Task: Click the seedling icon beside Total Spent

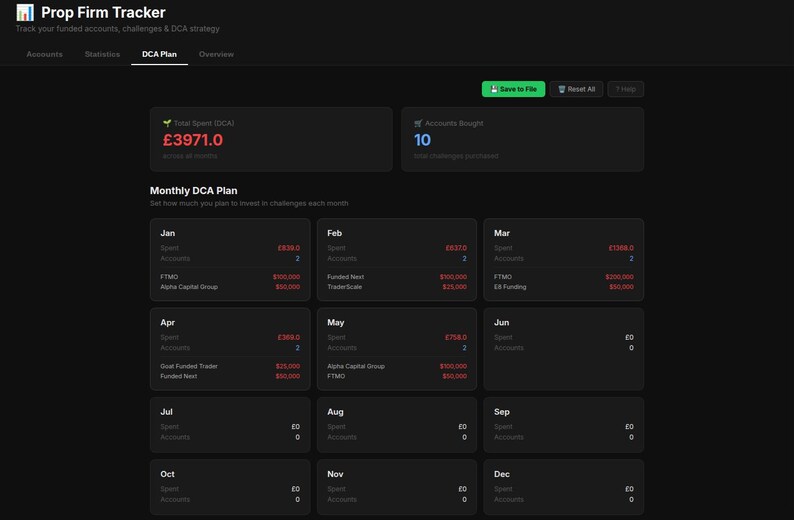Action: click(x=167, y=123)
